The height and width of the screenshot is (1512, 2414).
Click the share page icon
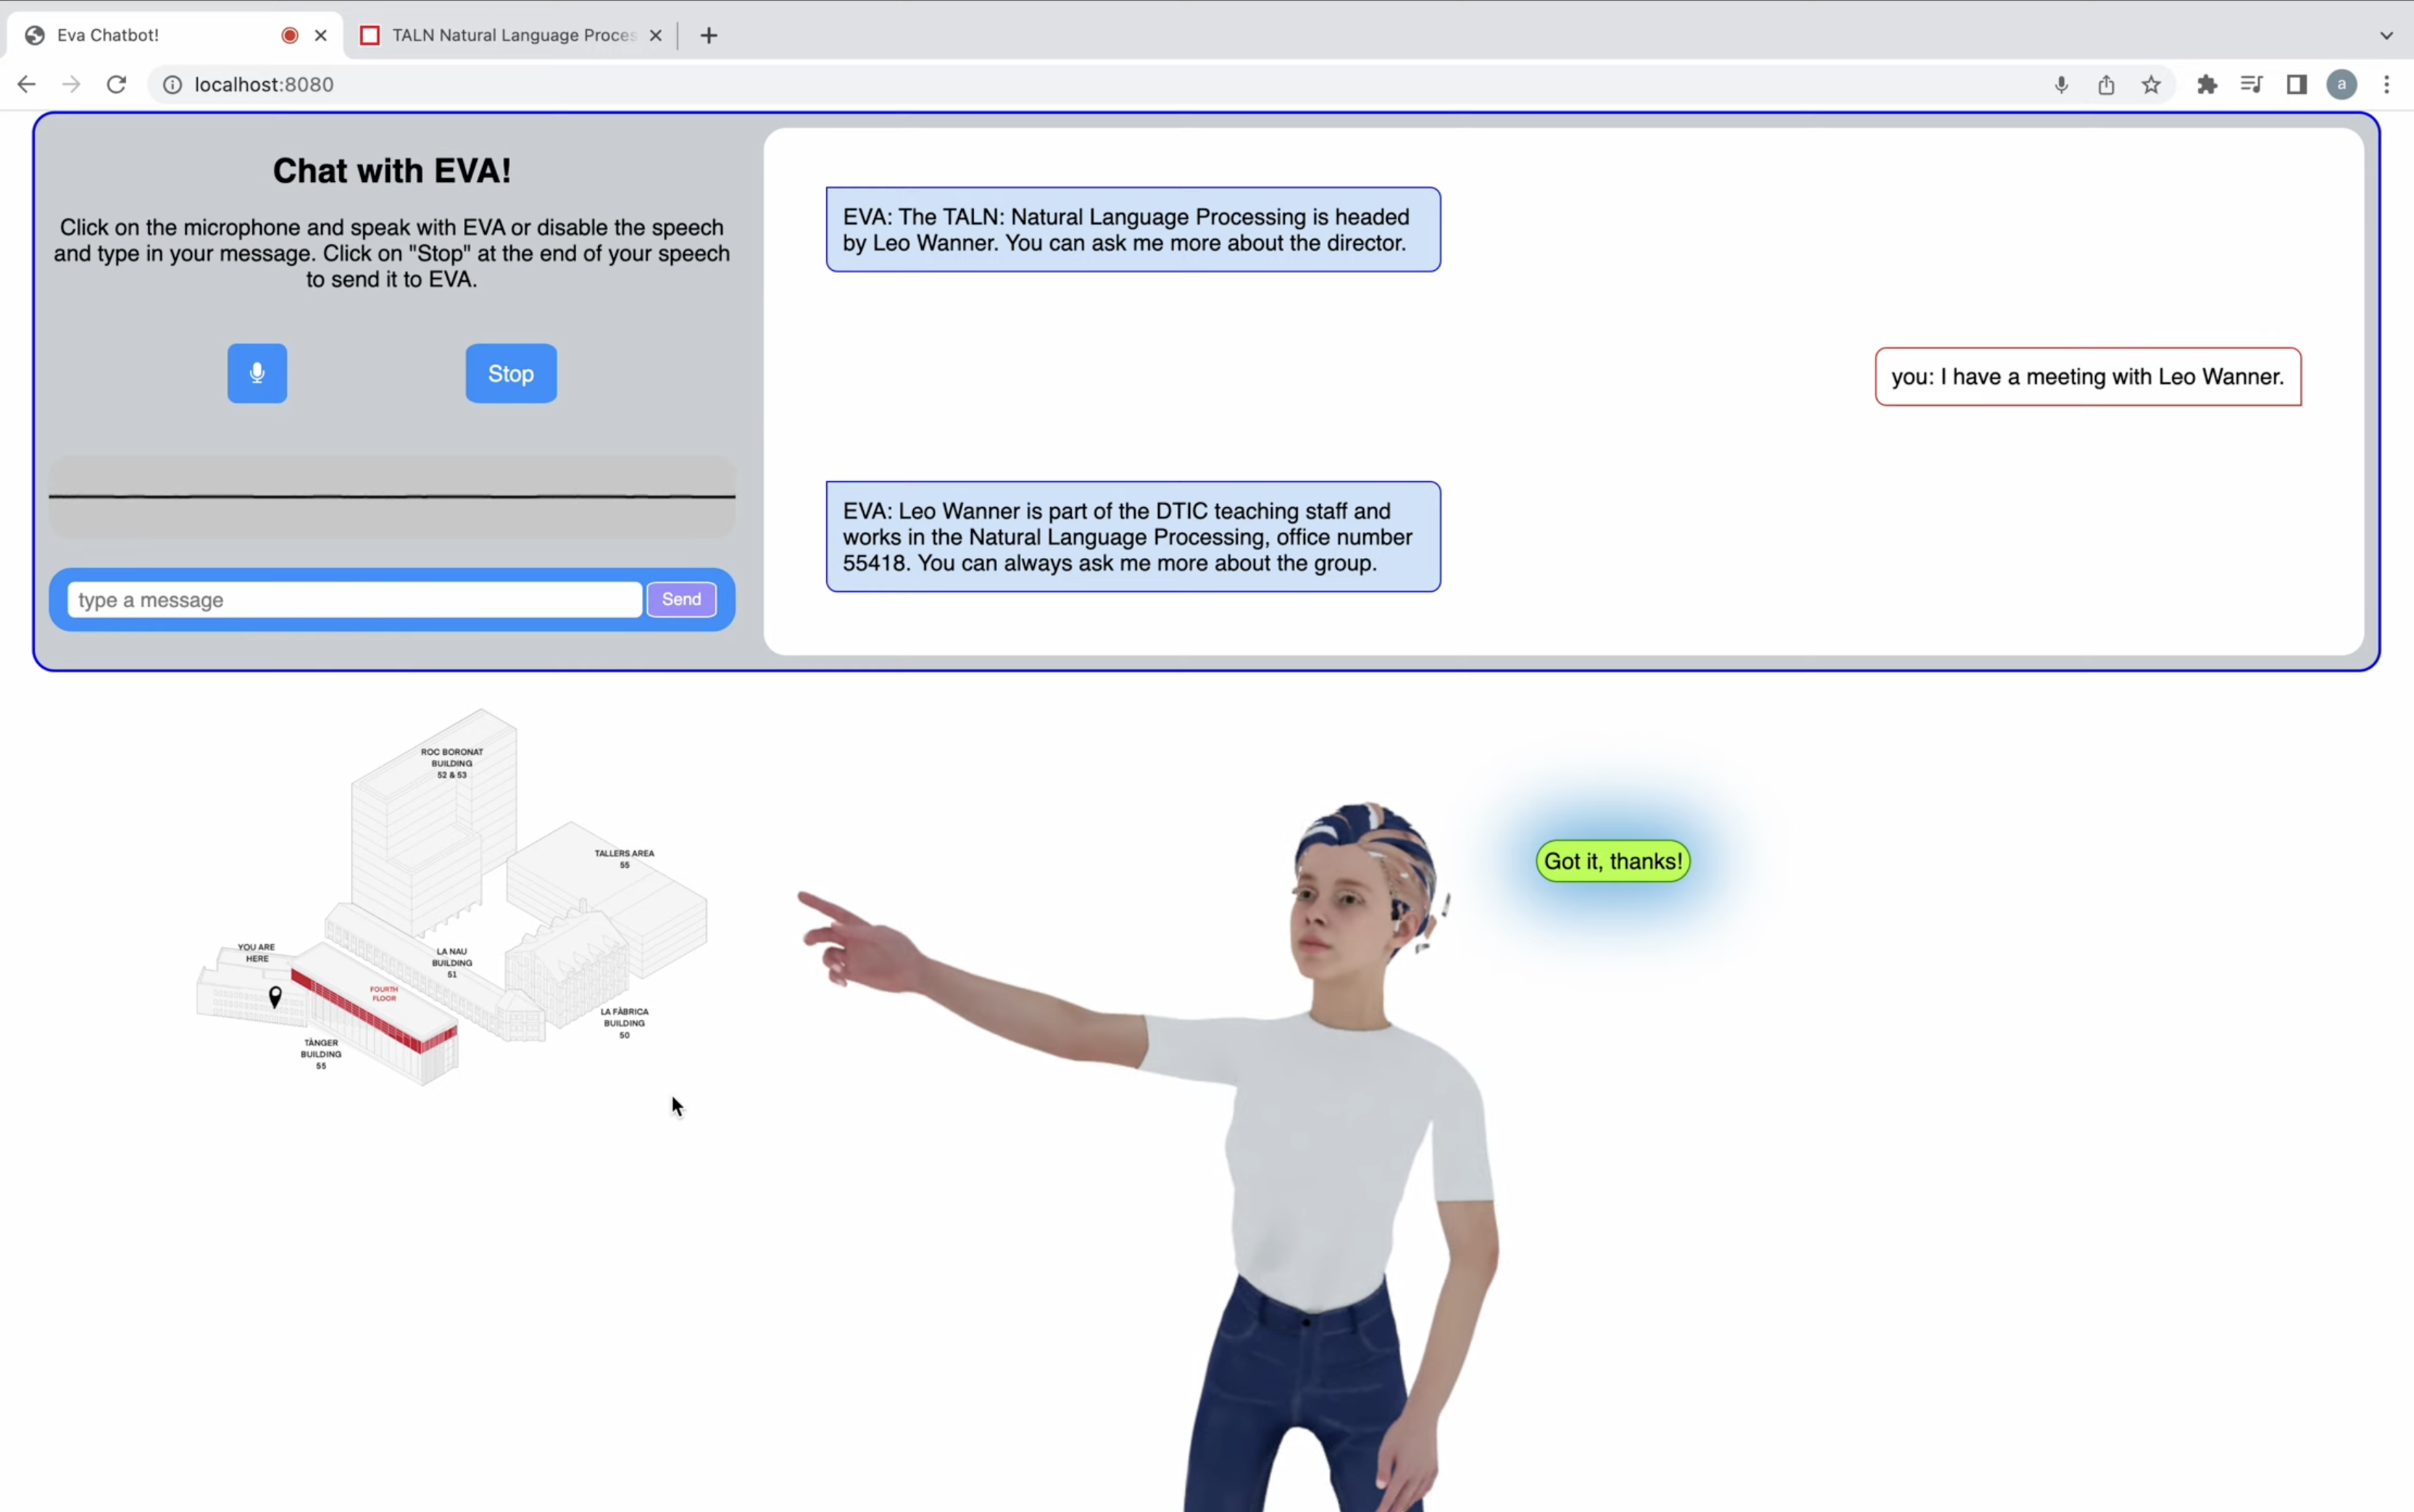[x=2106, y=85]
